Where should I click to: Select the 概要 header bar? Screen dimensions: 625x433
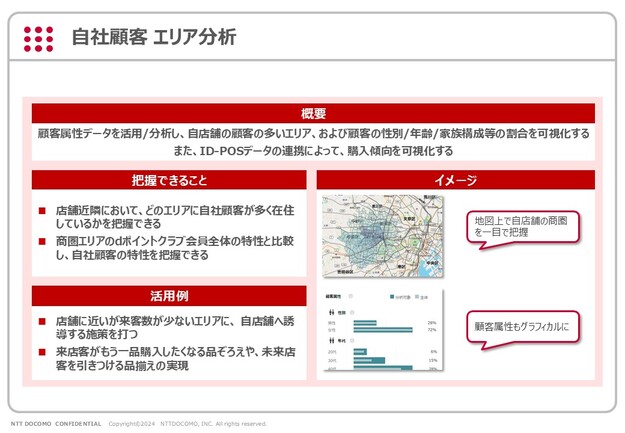click(x=313, y=114)
